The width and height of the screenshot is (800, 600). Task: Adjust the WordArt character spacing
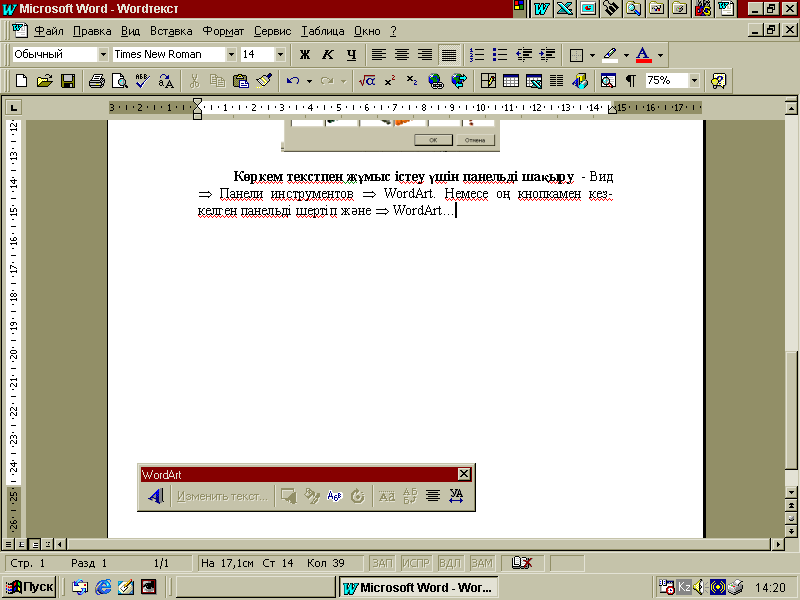[456, 496]
